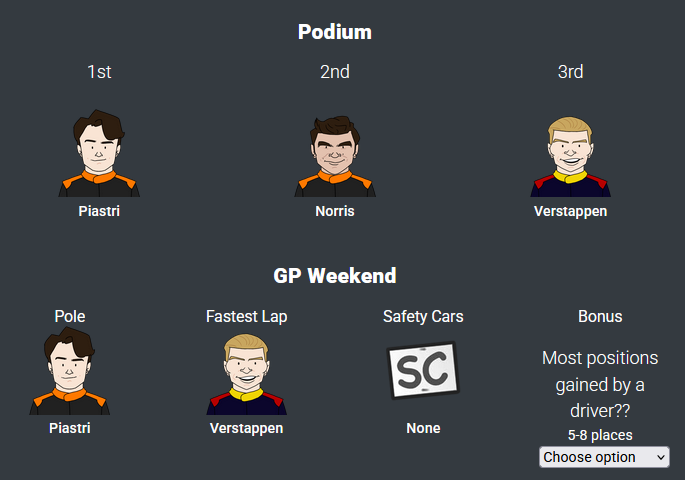Viewport: 685px width, 480px height.
Task: Click the Verstappen name under 3rd place
Action: pyautogui.click(x=570, y=212)
